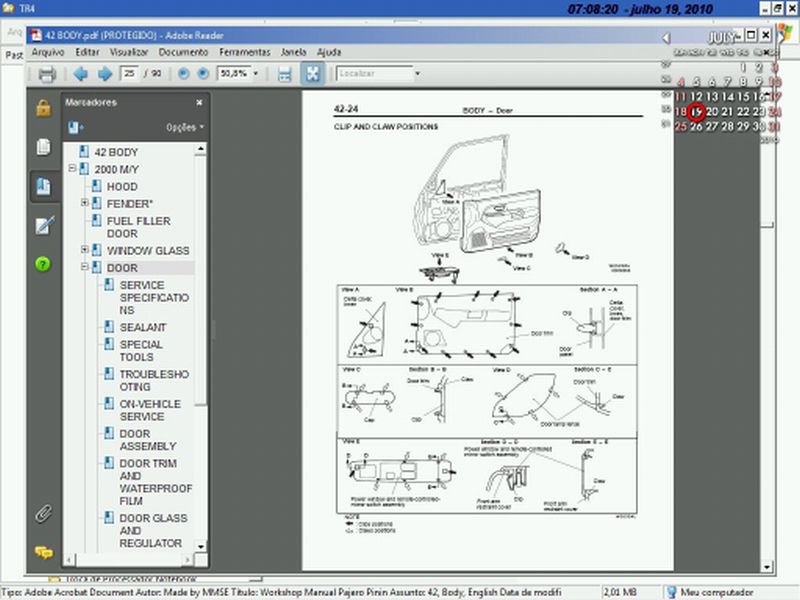Select the FUEL FILLER DOOR bookmark
The height and width of the screenshot is (600, 800).
coord(138,227)
